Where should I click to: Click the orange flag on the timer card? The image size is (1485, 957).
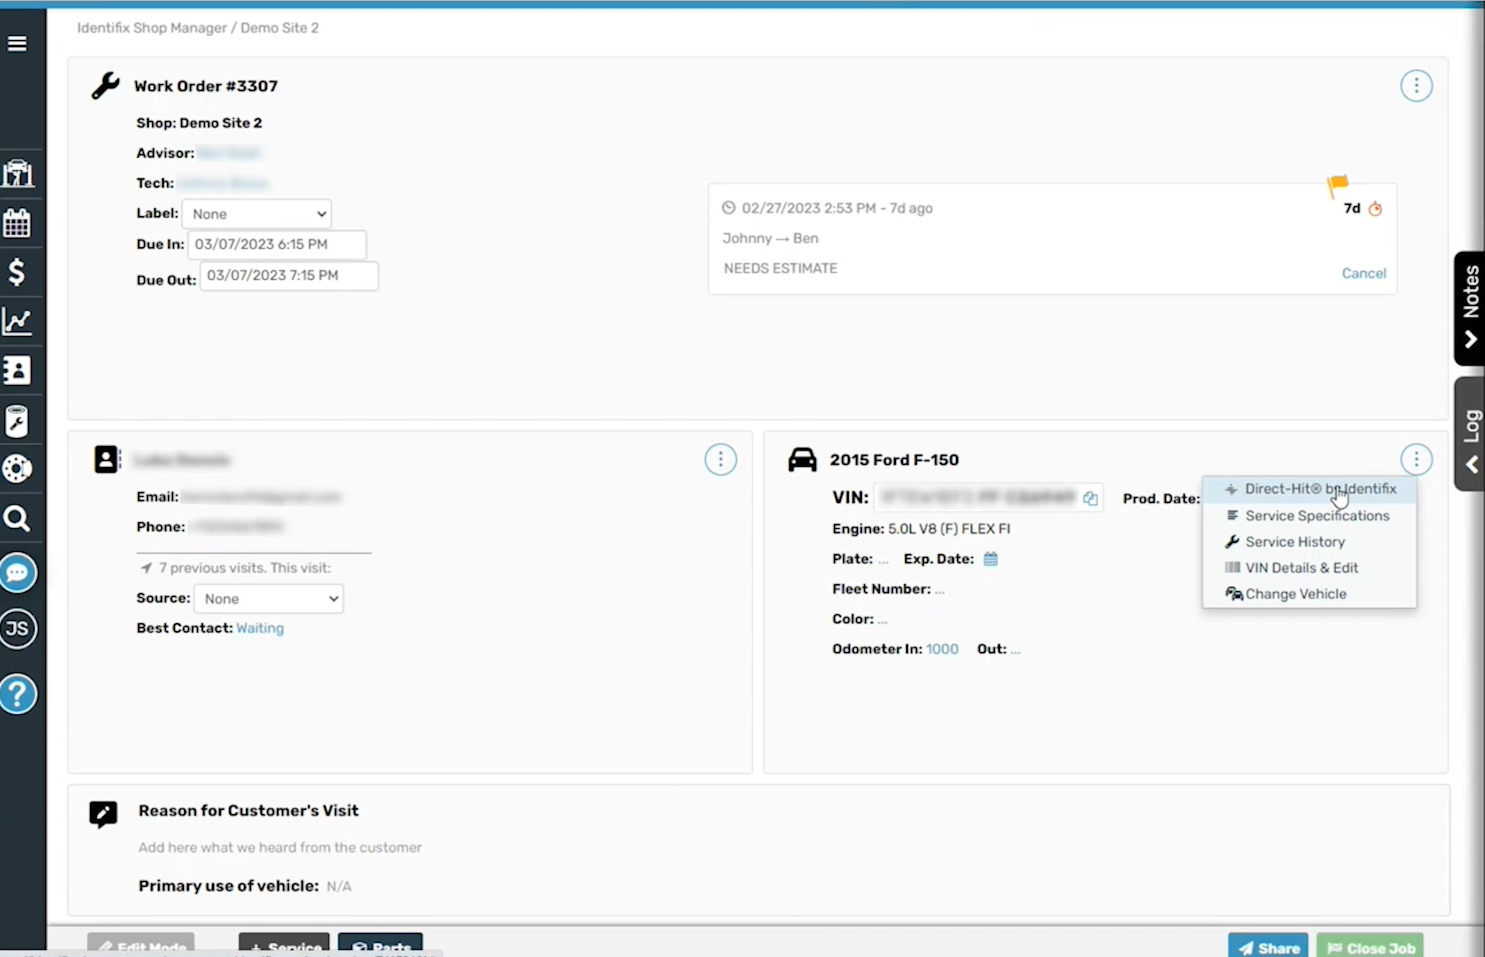1337,185
